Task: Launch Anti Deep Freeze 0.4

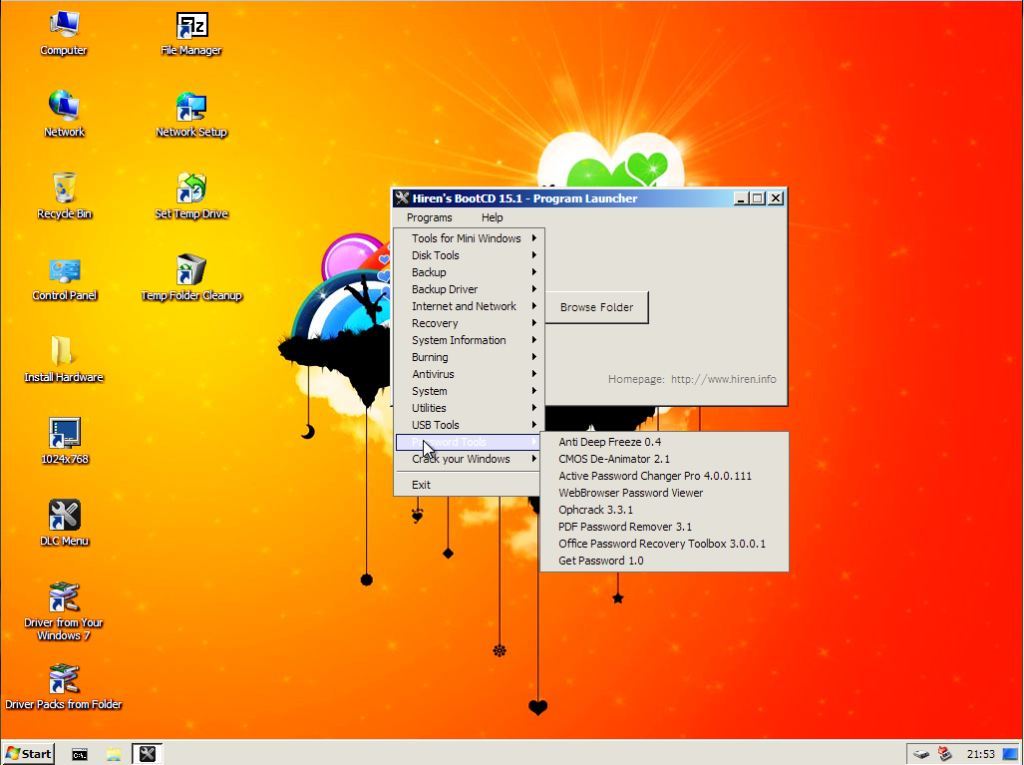Action: click(x=664, y=442)
